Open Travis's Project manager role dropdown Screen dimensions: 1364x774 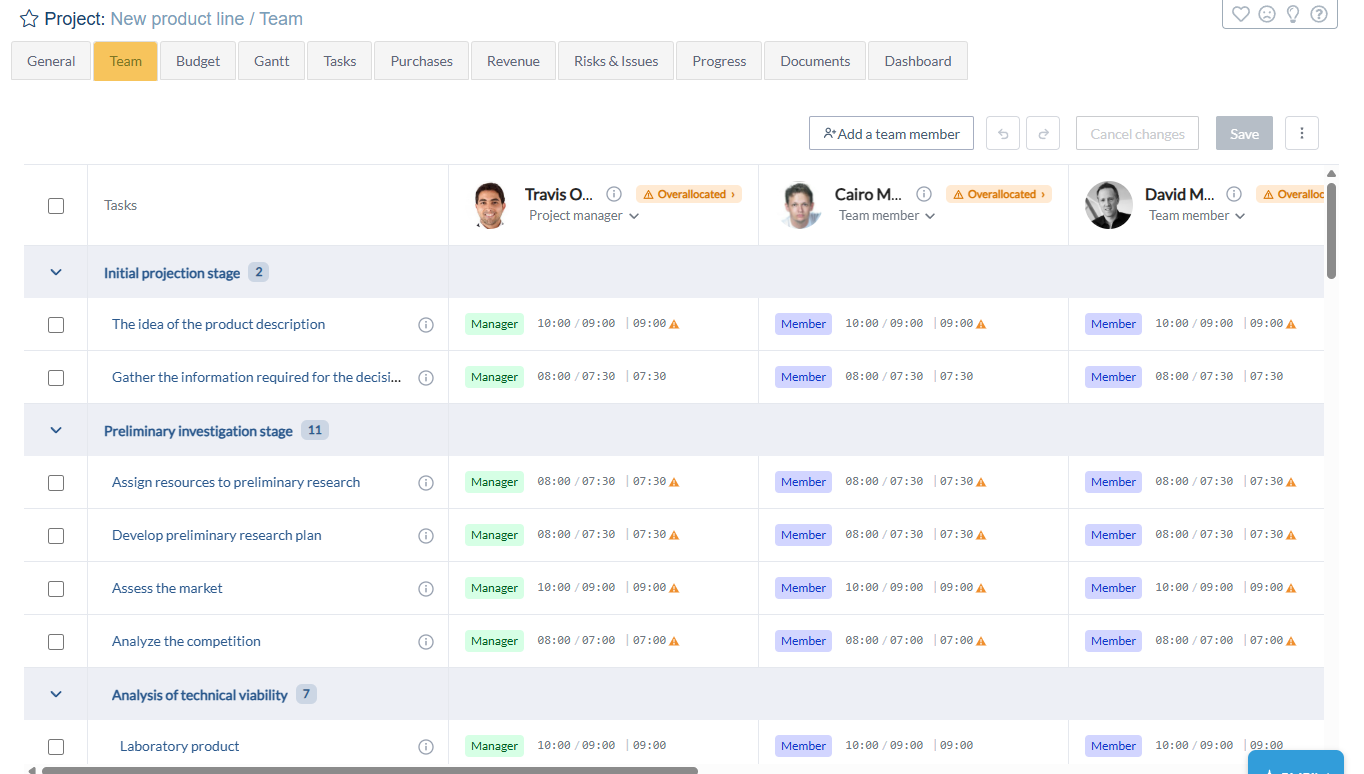pos(584,215)
